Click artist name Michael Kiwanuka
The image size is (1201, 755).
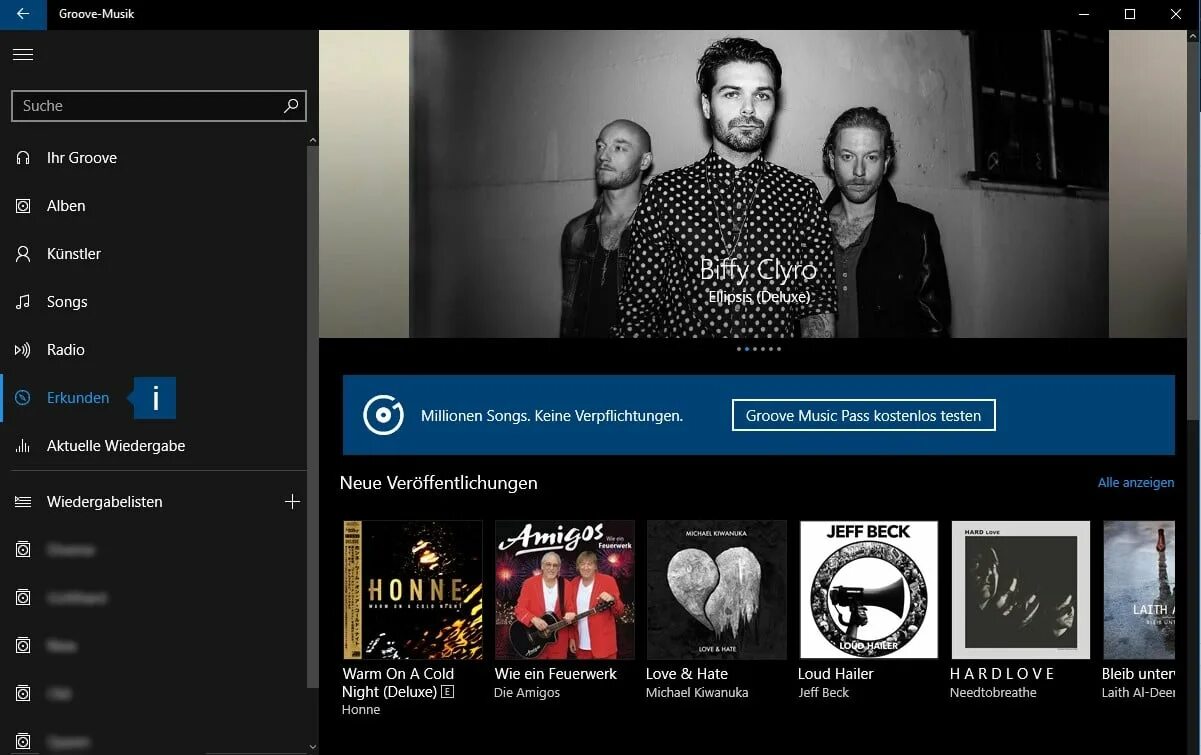697,692
